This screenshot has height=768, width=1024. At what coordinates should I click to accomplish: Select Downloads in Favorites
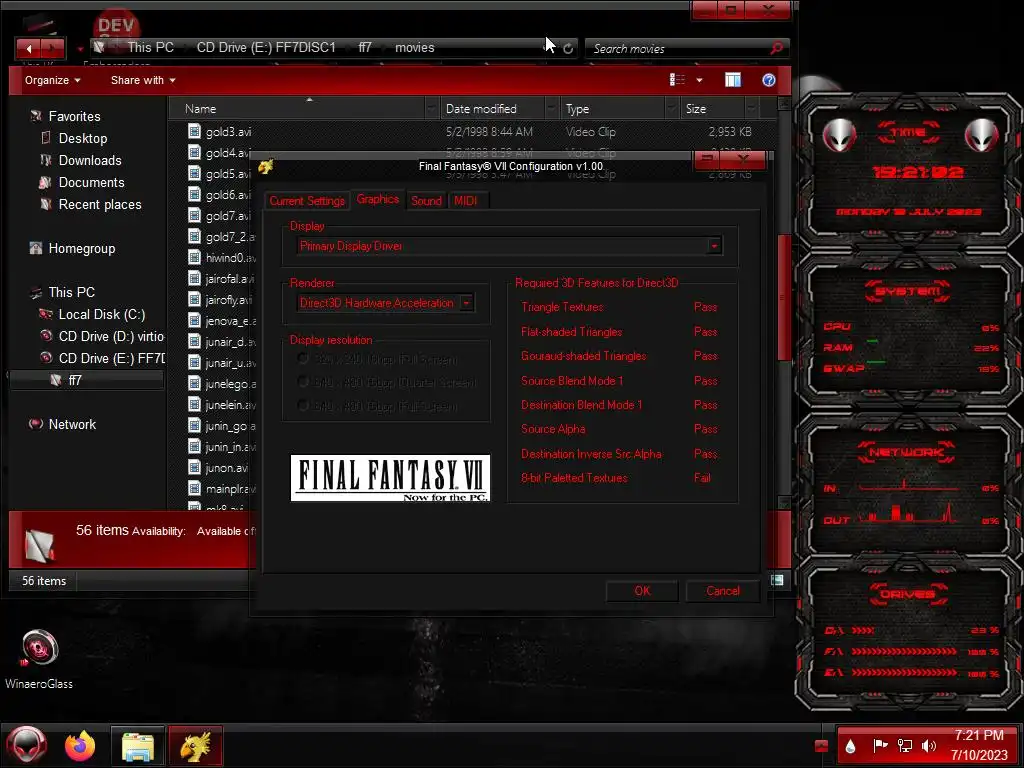[x=90, y=161]
